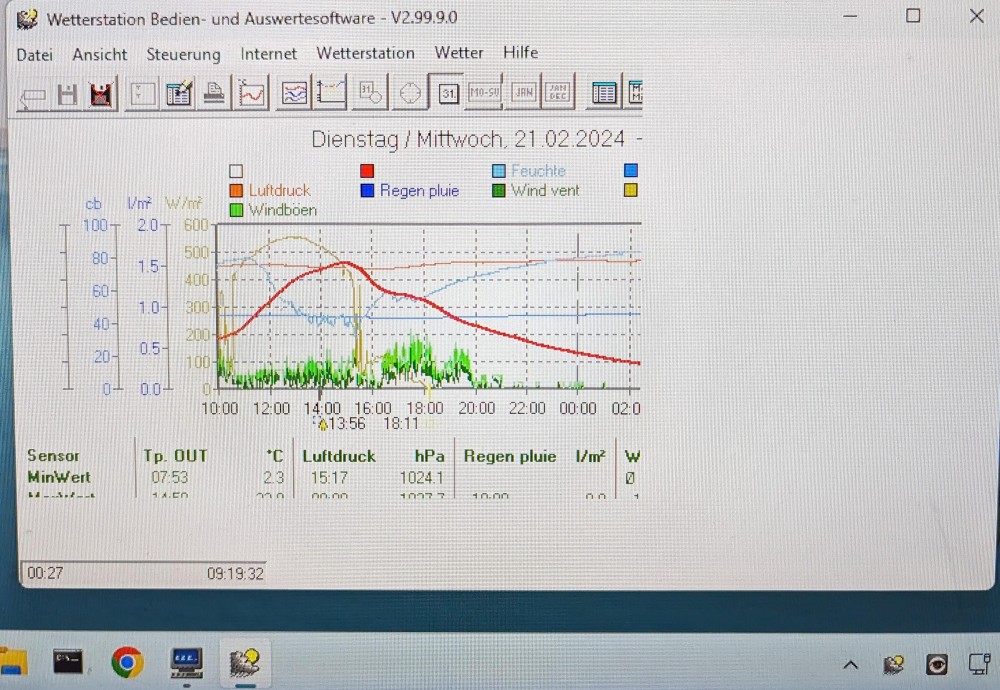1000x690 pixels.
Task: Open the Internet menu
Action: click(x=268, y=53)
